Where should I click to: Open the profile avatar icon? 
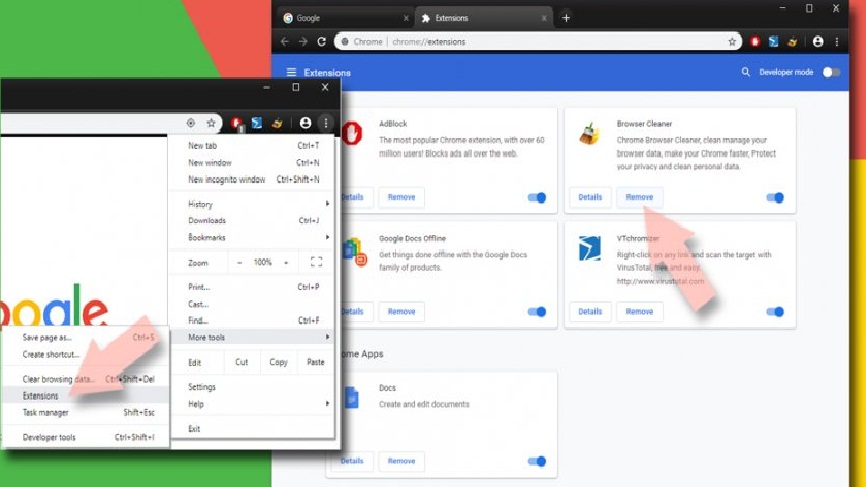(x=818, y=42)
